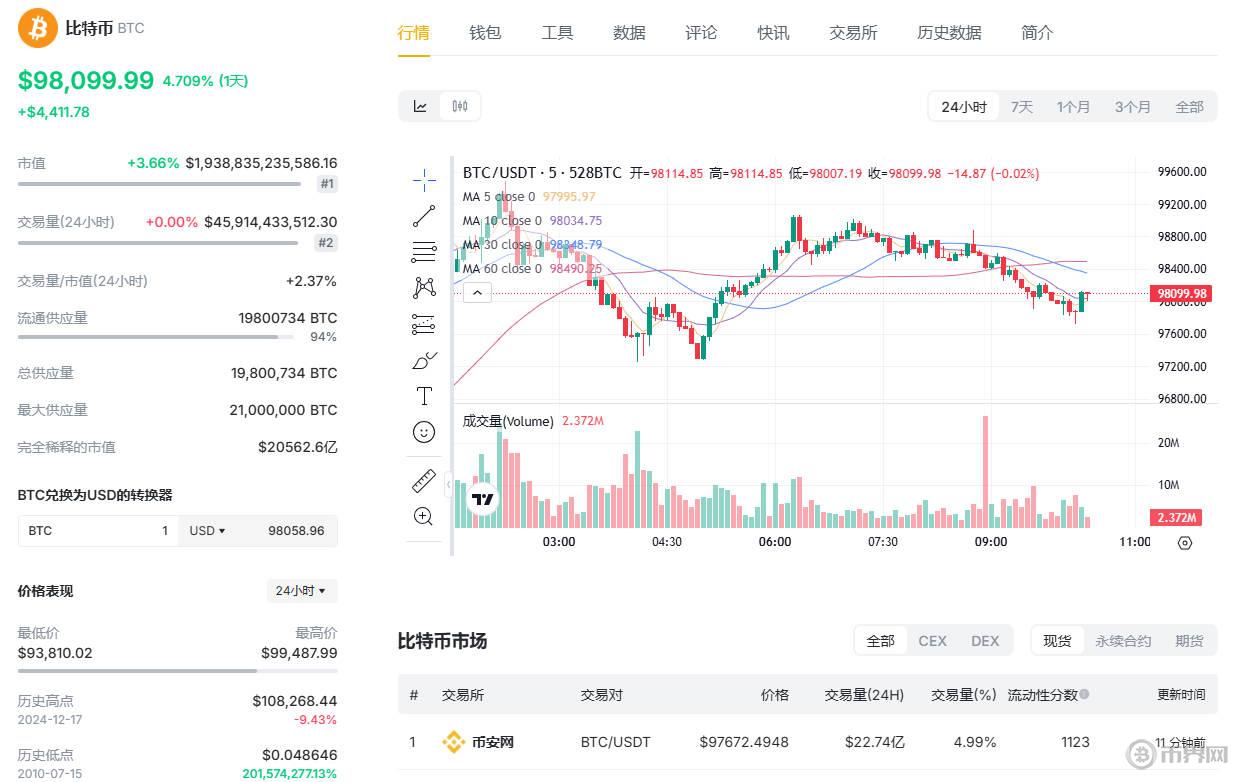Image resolution: width=1239 pixels, height=782 pixels.
Task: Select the CEX market filter
Action: pos(932,640)
